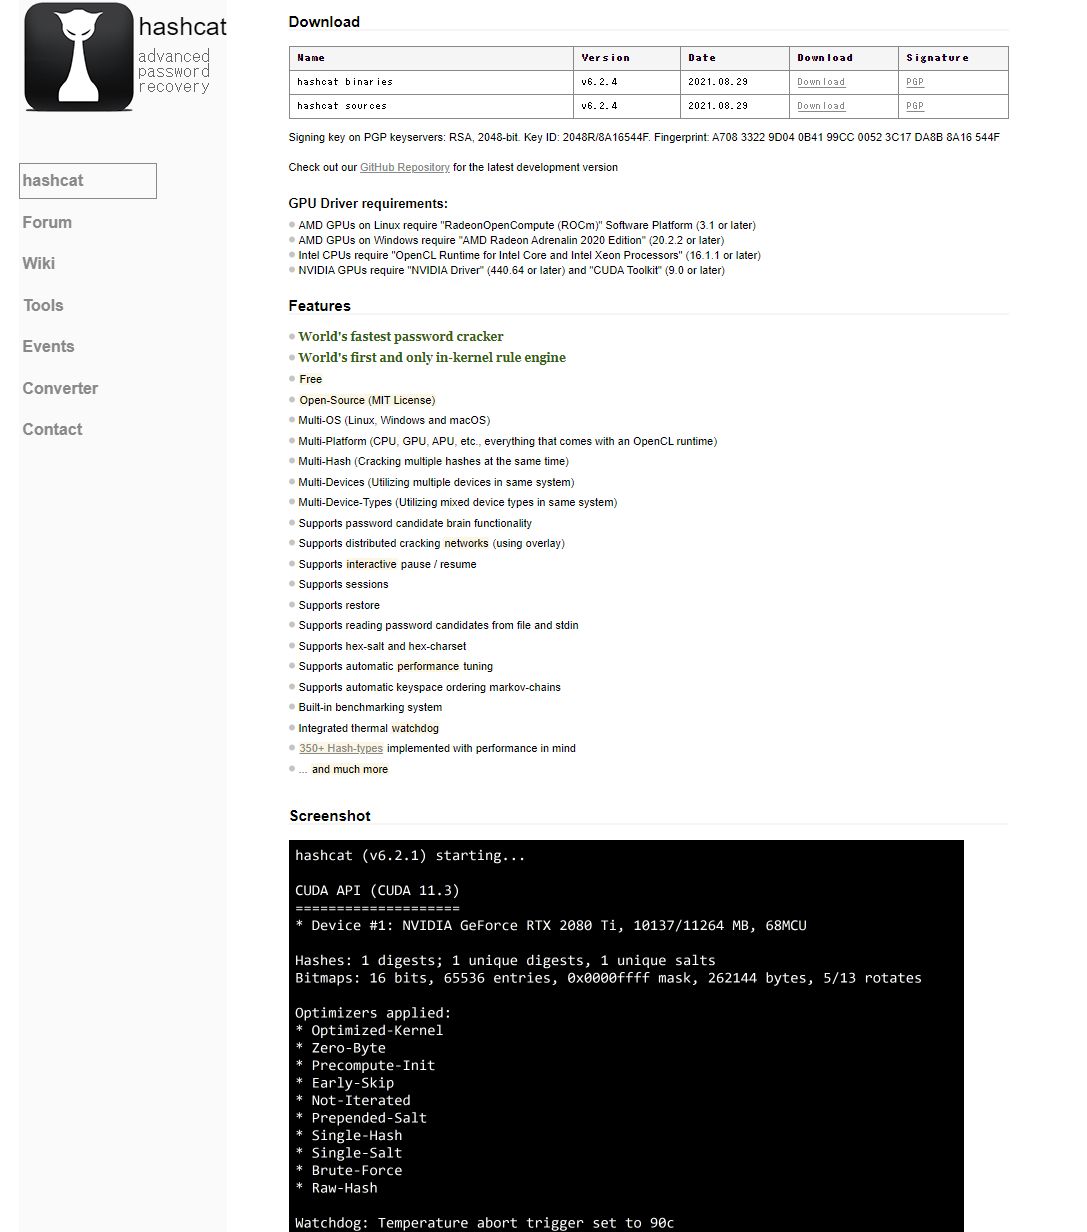This screenshot has width=1087, height=1232.
Task: Click 'Multi-OS (Linux, Windows and macOS)' feature
Action: click(x=394, y=420)
